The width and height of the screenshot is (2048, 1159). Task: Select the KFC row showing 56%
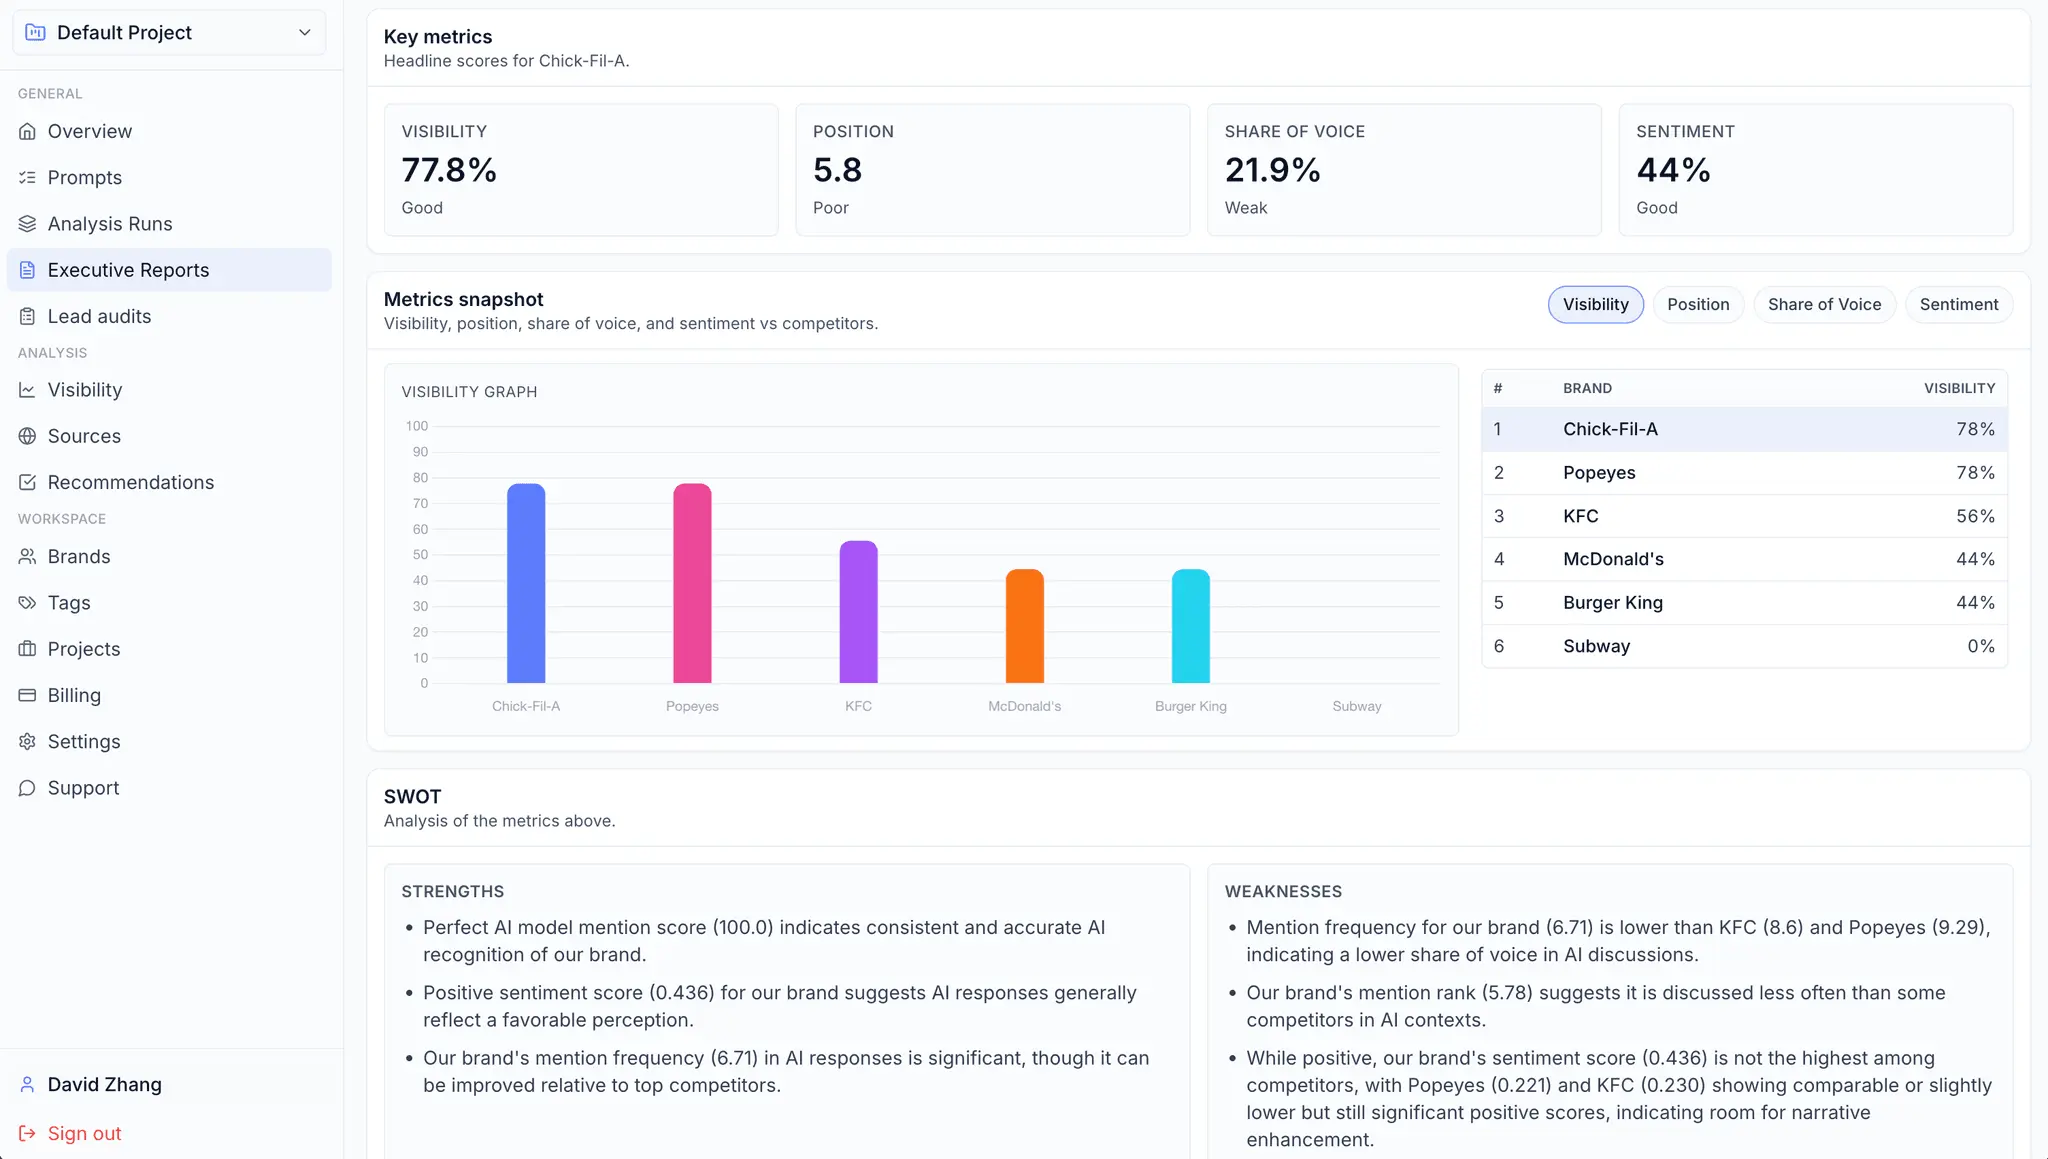(1744, 516)
